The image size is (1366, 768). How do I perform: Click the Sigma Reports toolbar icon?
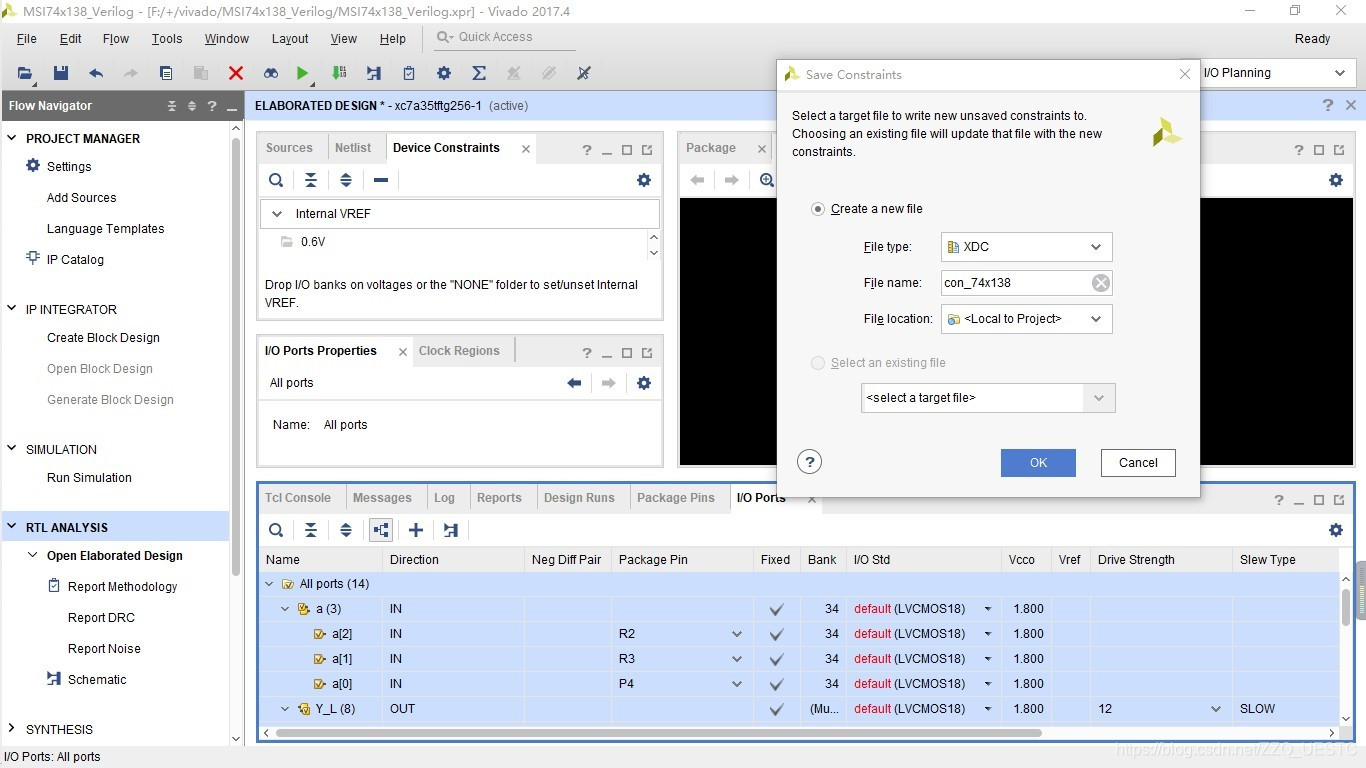(x=479, y=73)
